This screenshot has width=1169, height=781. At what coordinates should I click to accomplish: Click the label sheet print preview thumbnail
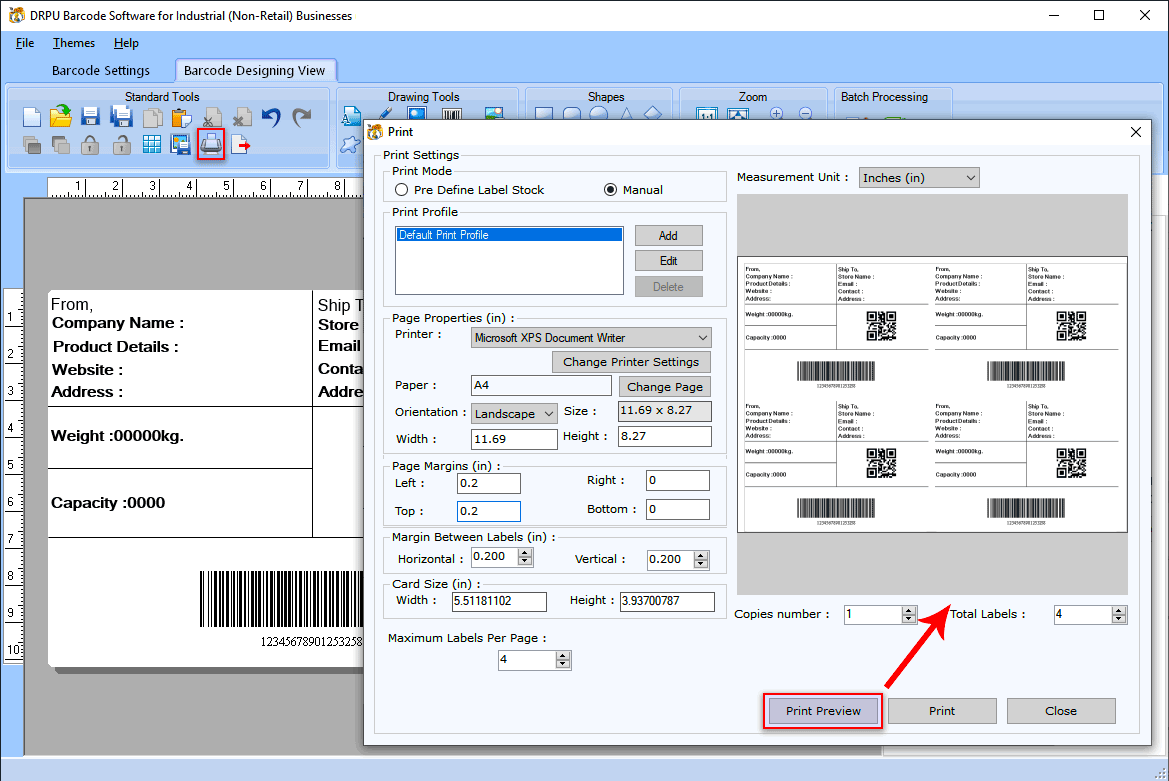(x=932, y=394)
